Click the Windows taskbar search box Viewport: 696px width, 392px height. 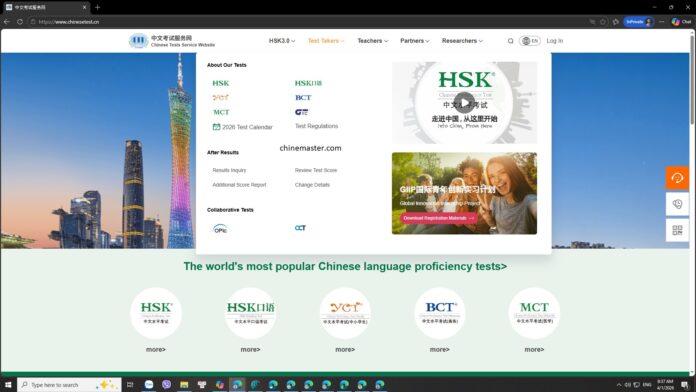[x=69, y=384]
